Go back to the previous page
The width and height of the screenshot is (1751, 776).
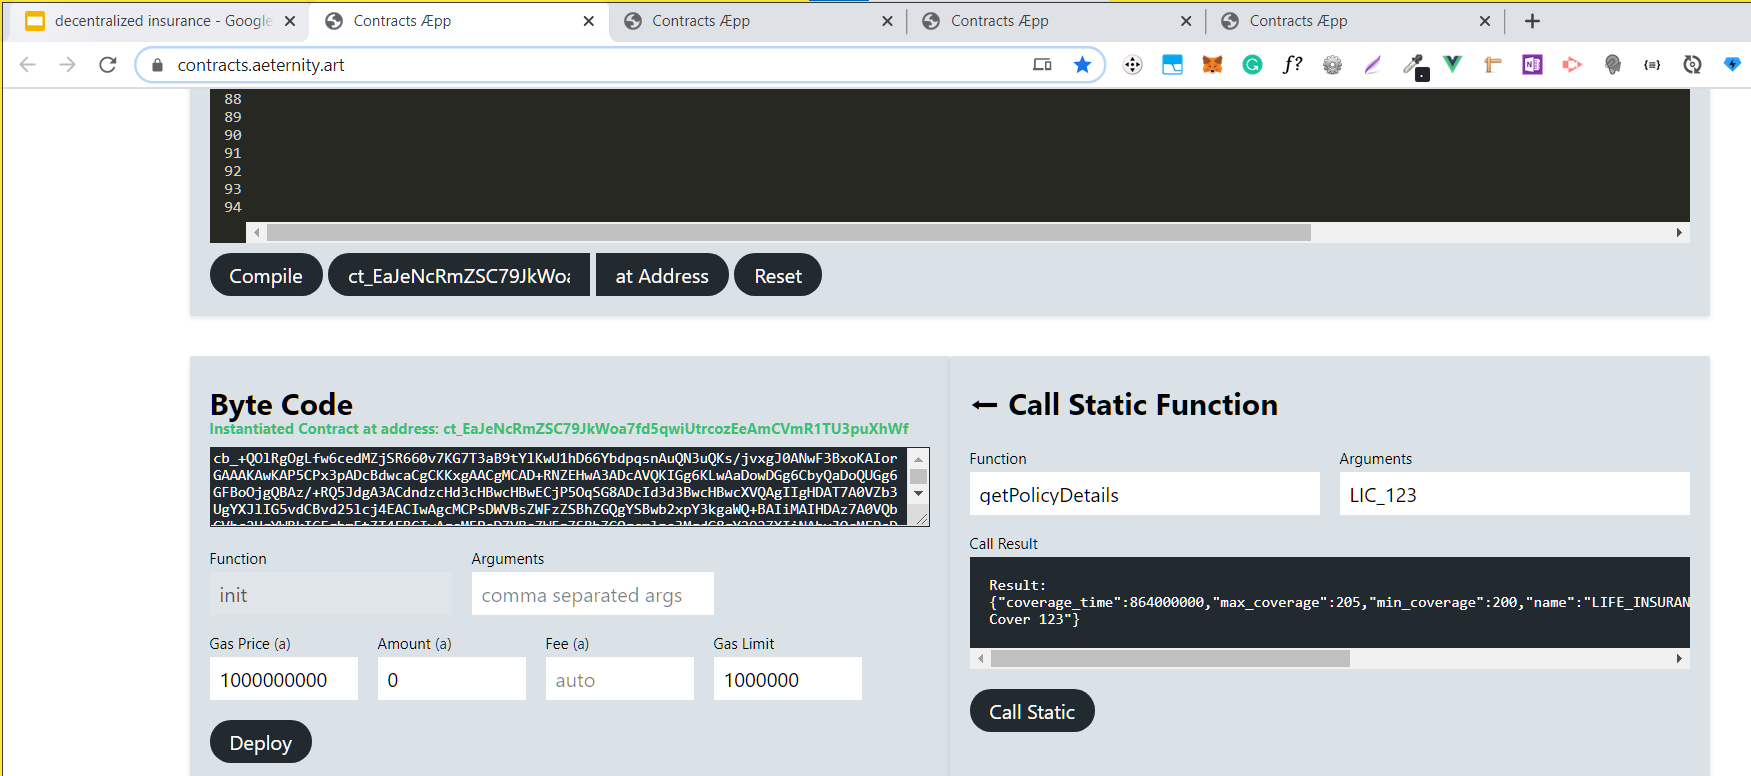click(x=28, y=65)
